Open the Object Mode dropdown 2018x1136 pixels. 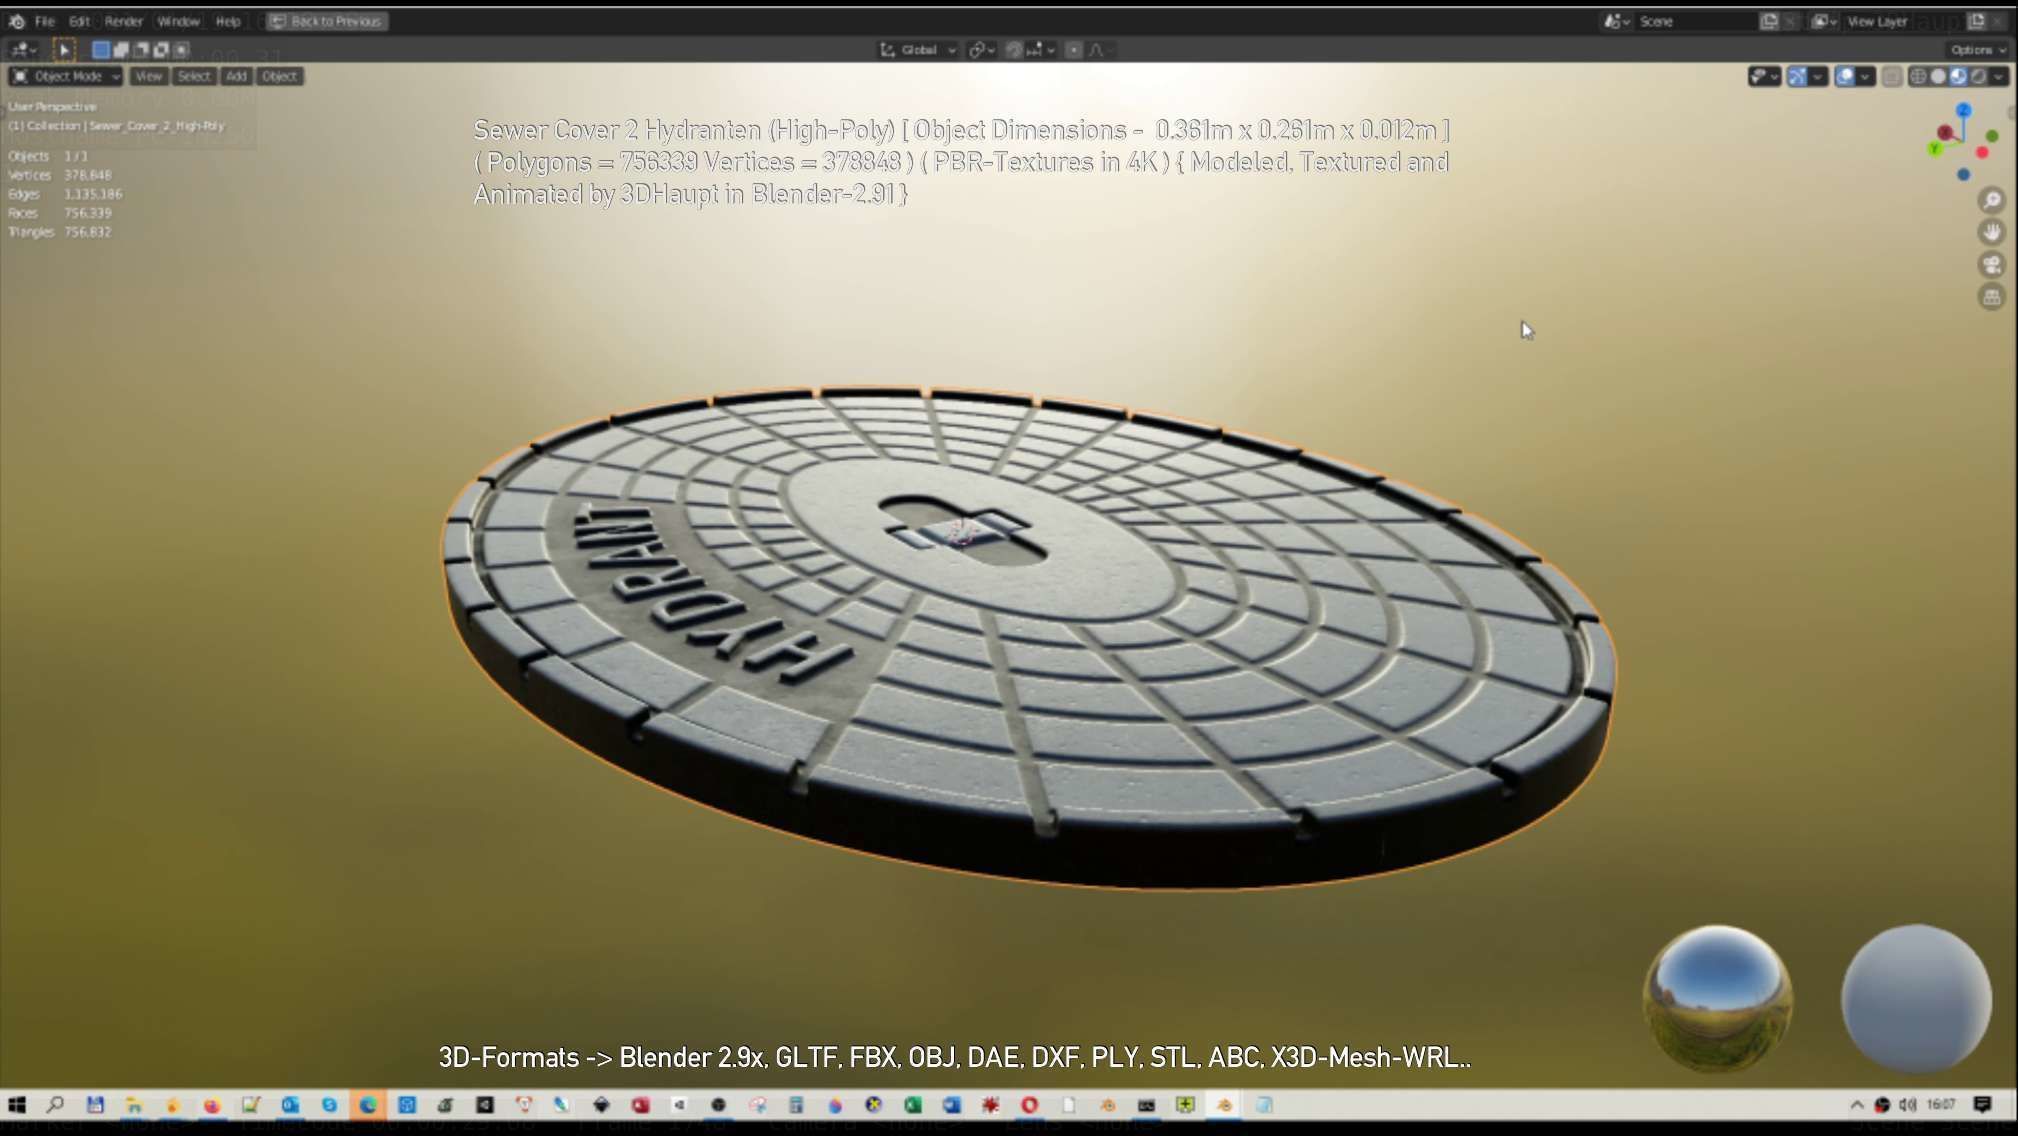tap(66, 76)
